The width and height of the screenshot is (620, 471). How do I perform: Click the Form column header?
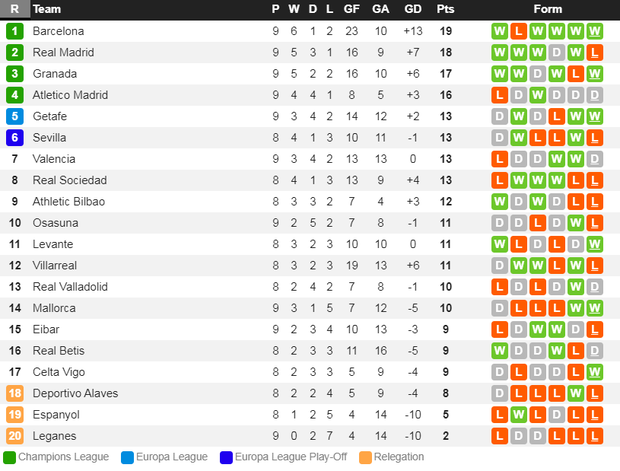(x=547, y=9)
